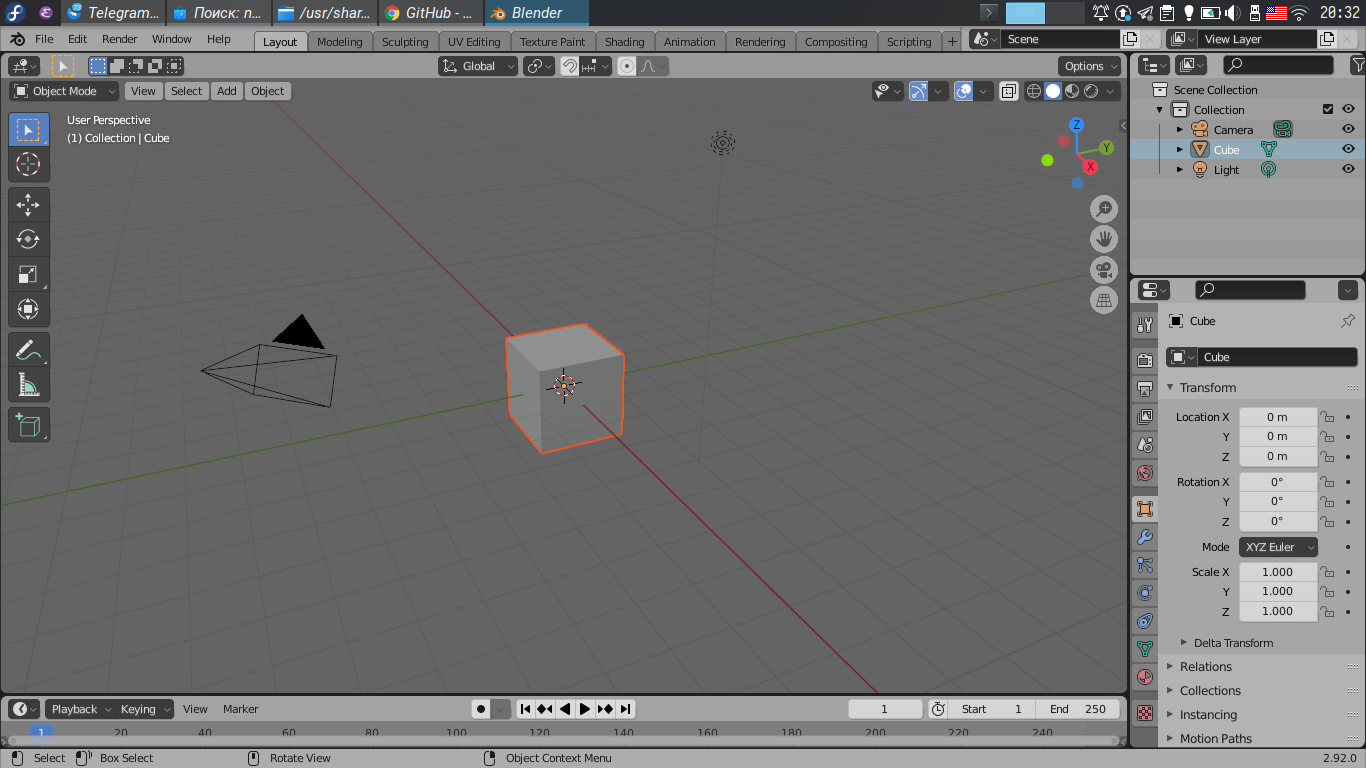The height and width of the screenshot is (768, 1366).
Task: Open the View Layer properties tab
Action: (x=1145, y=416)
